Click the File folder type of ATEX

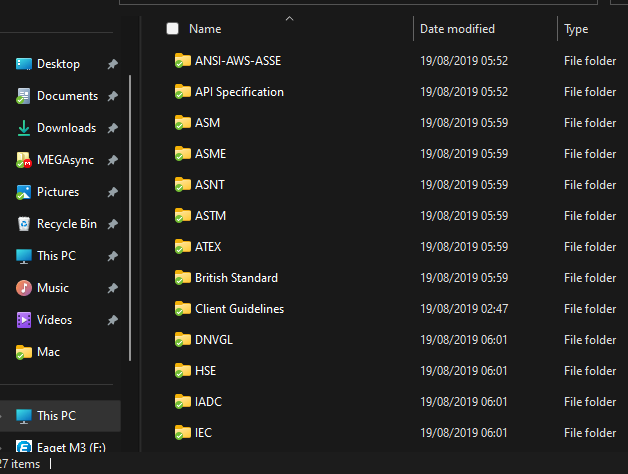590,247
